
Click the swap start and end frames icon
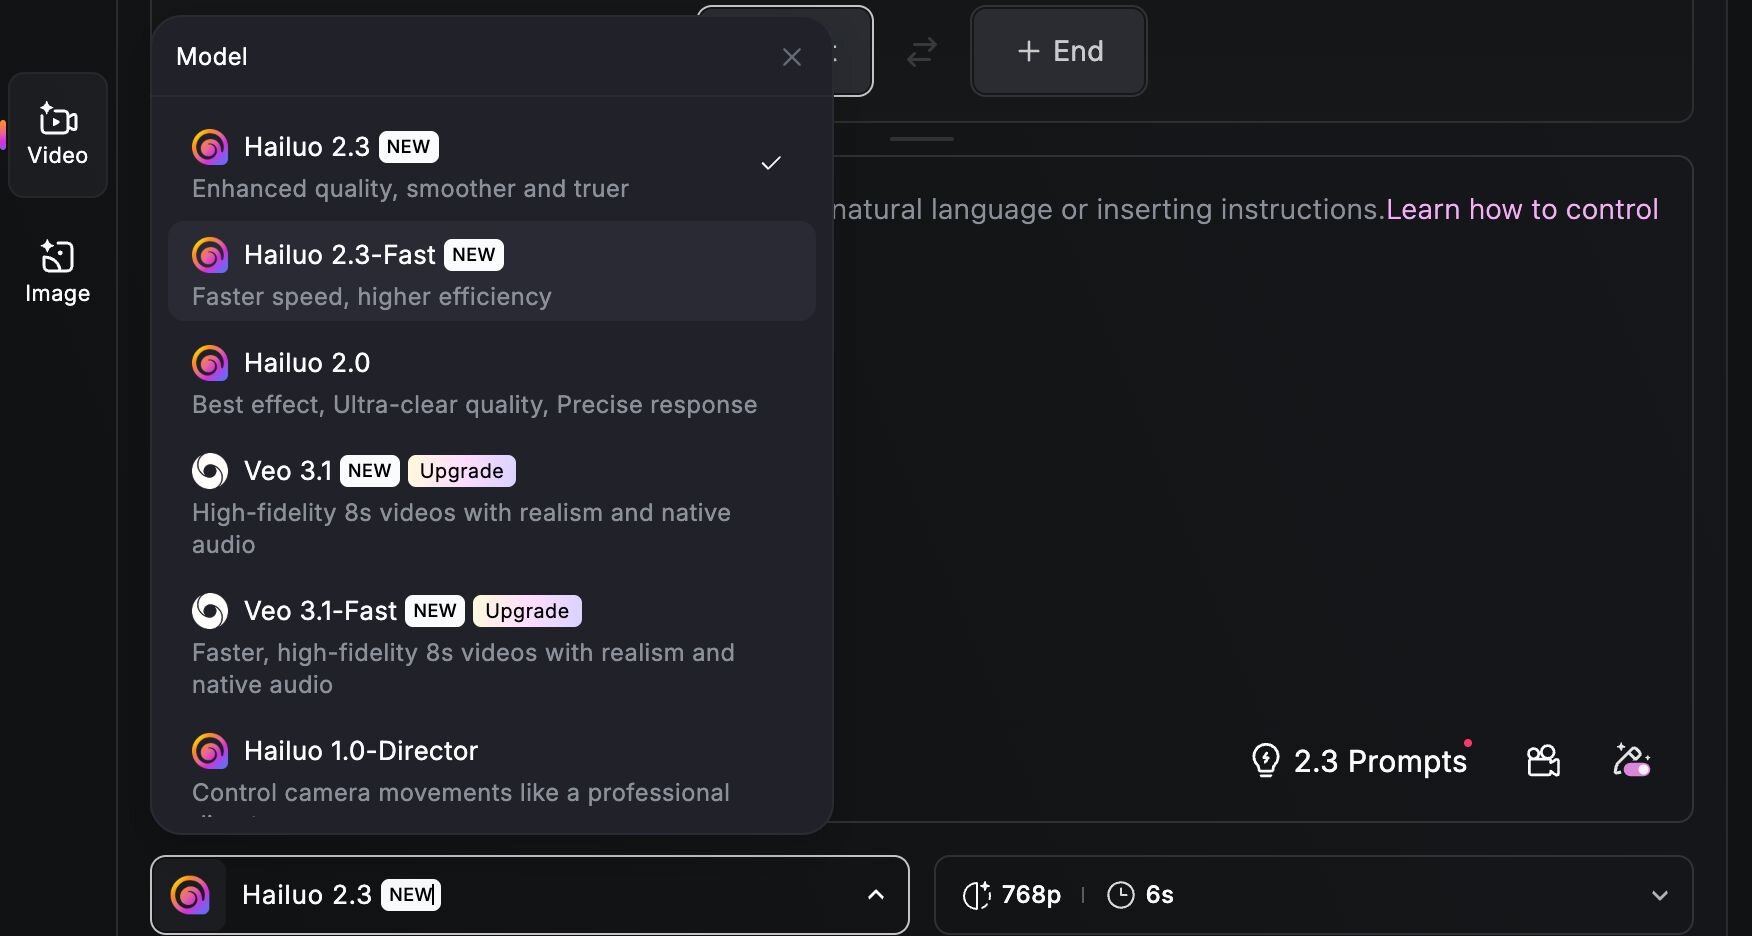click(921, 52)
